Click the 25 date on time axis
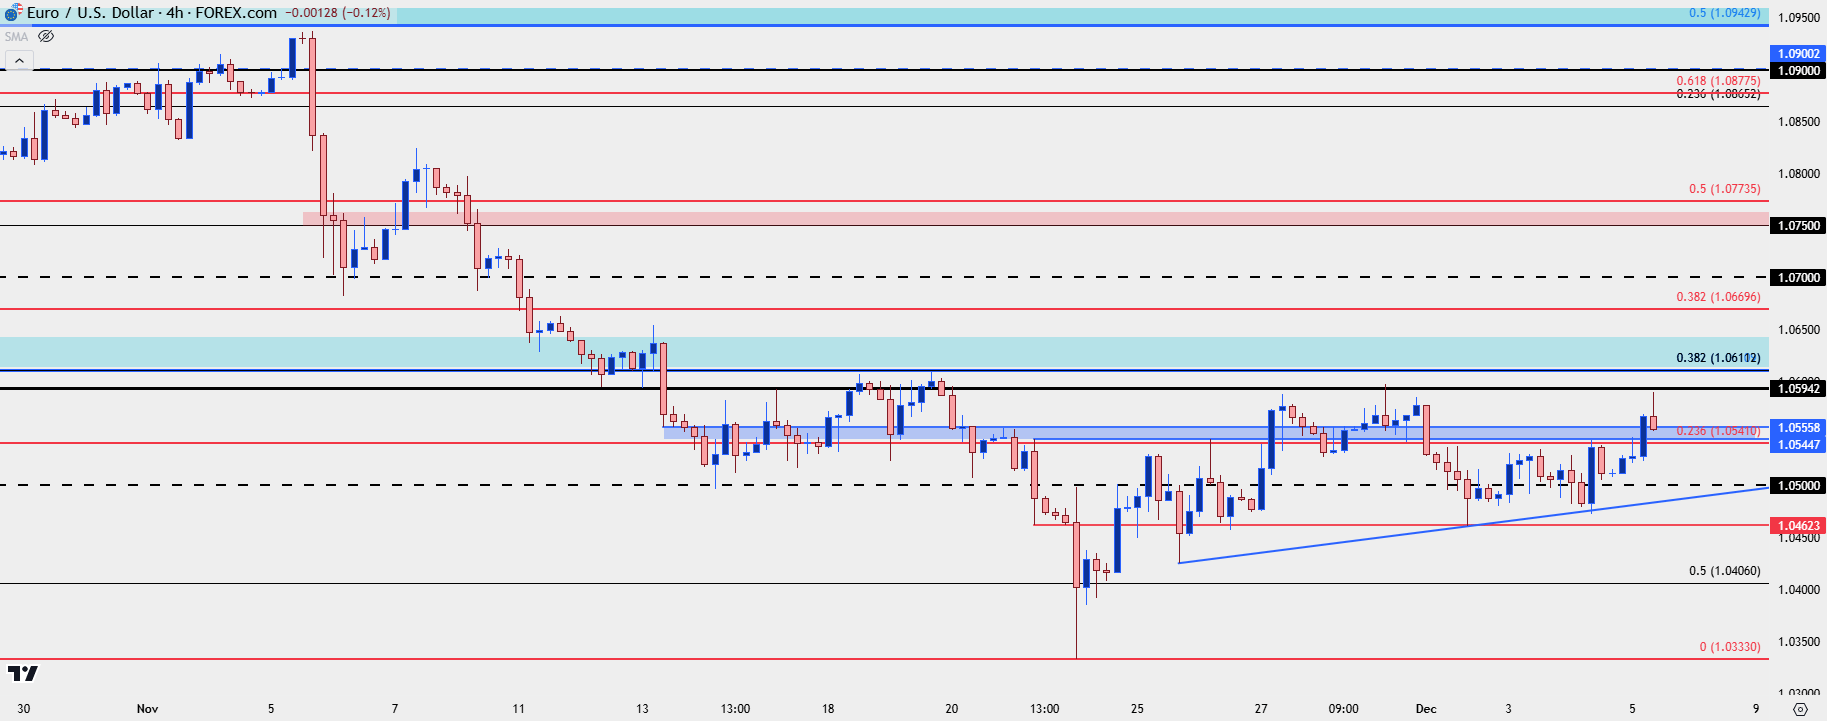Viewport: 1827px width, 721px height. point(1137,708)
